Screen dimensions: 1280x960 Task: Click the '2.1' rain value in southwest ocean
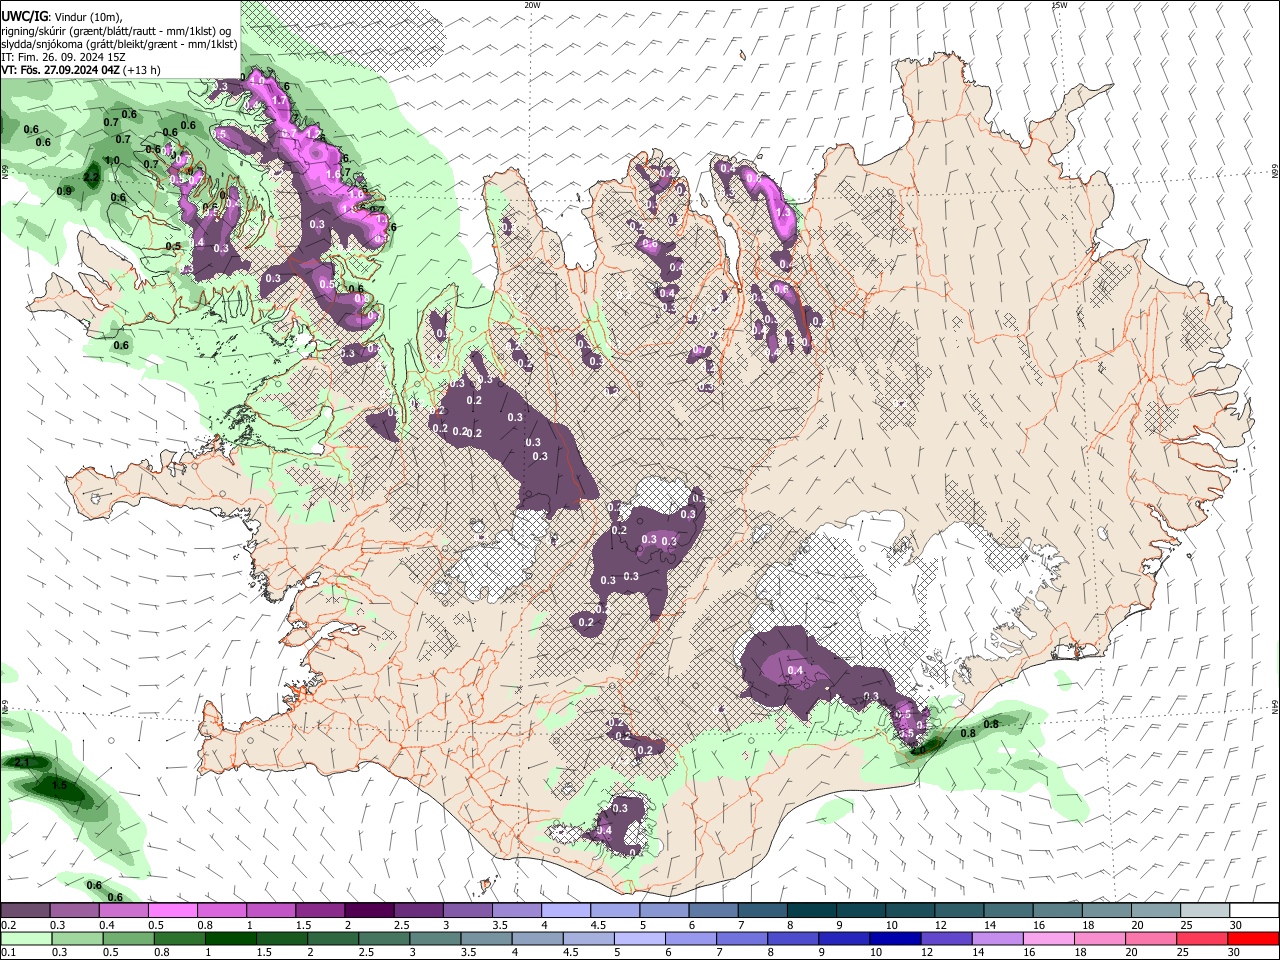tap(23, 763)
